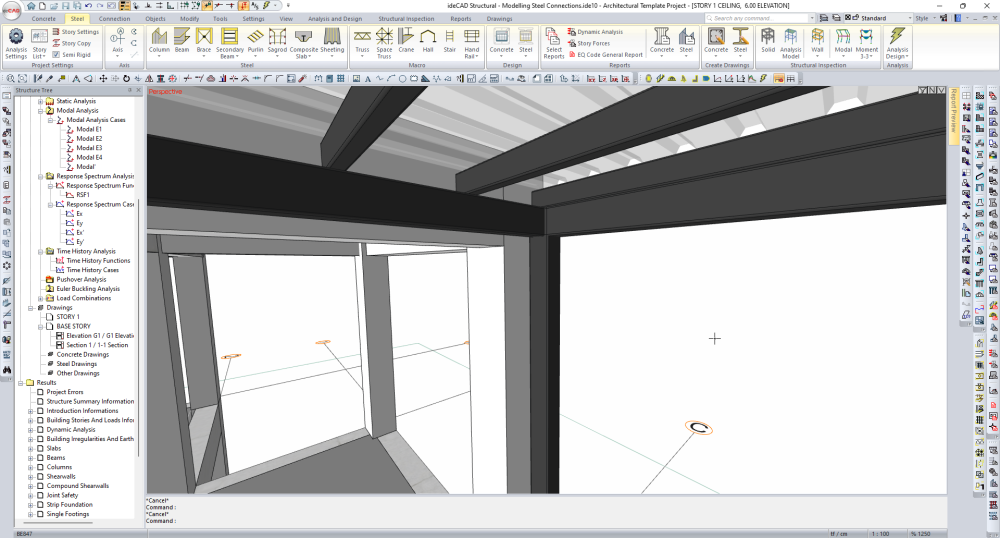This screenshot has height=538, width=1000.
Task: Open the Structural Inspection tab
Action: point(406,18)
